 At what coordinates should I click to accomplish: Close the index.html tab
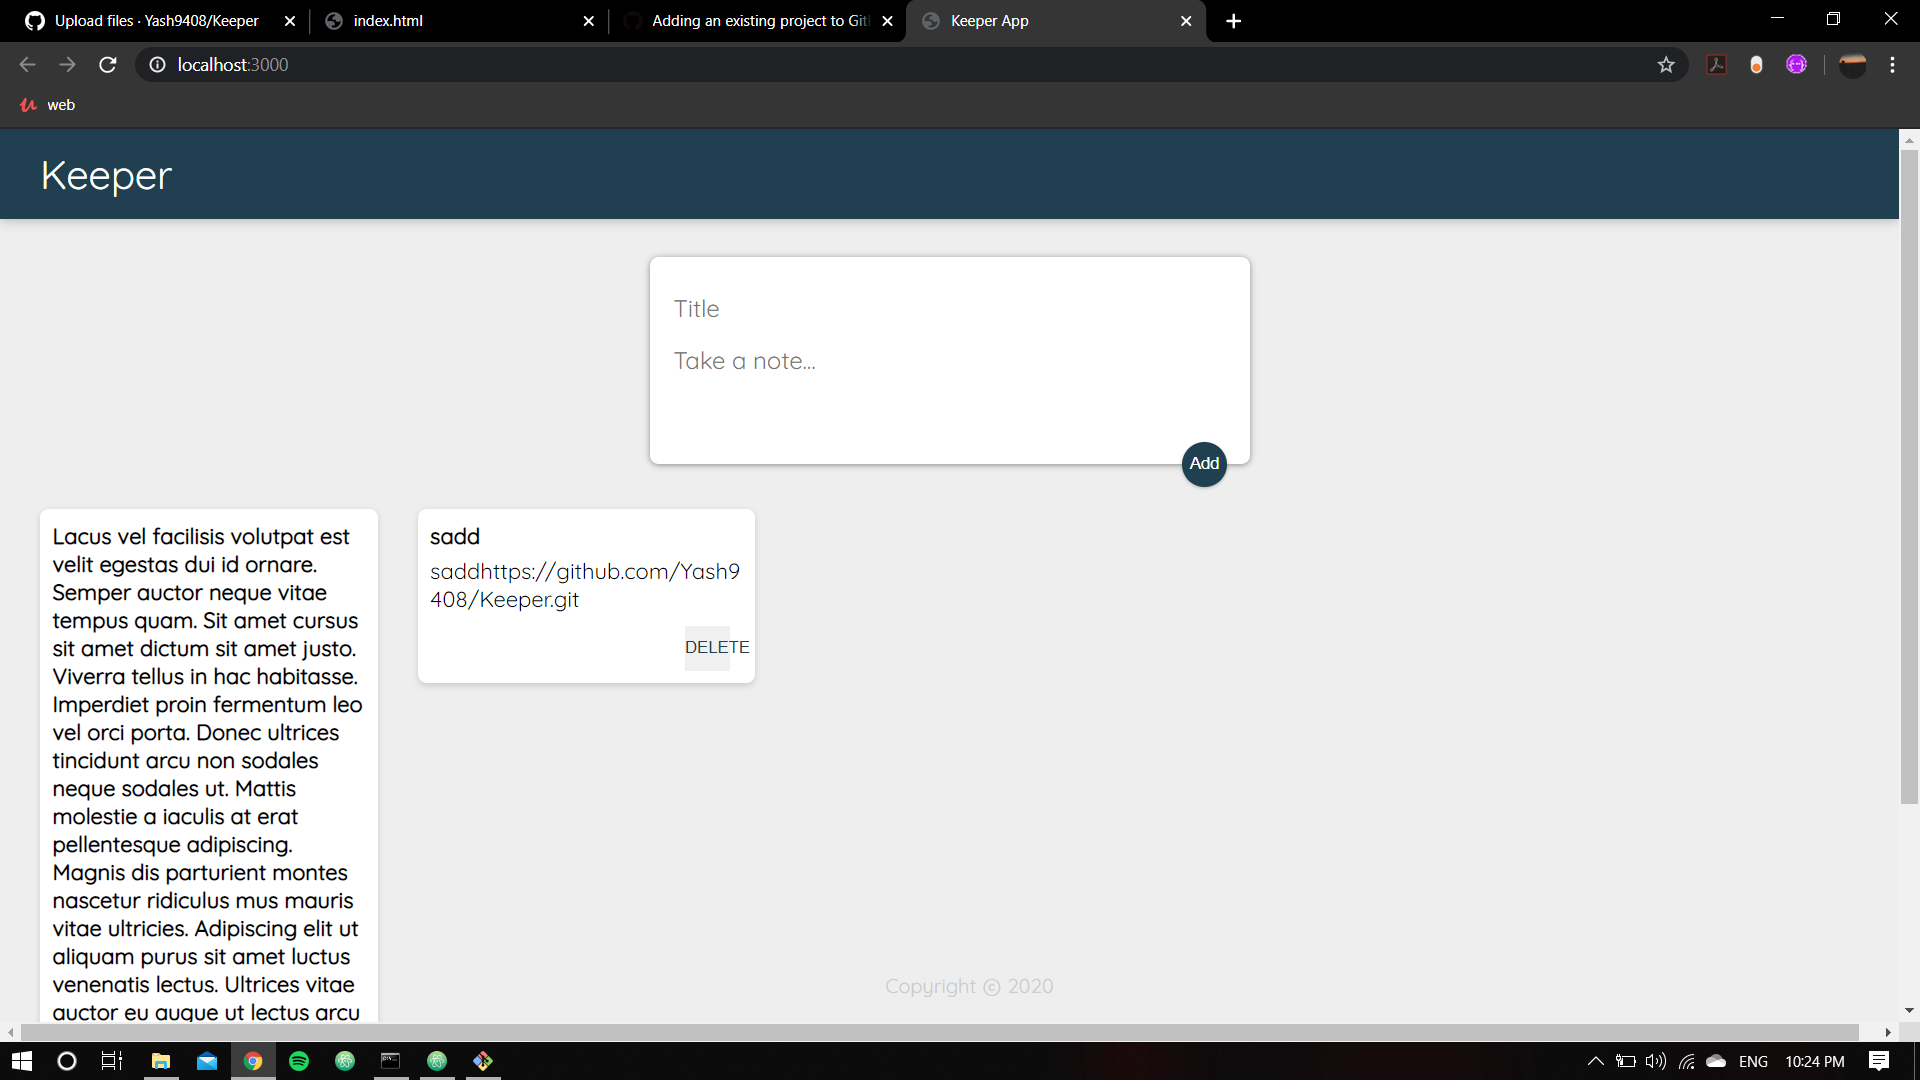click(588, 21)
